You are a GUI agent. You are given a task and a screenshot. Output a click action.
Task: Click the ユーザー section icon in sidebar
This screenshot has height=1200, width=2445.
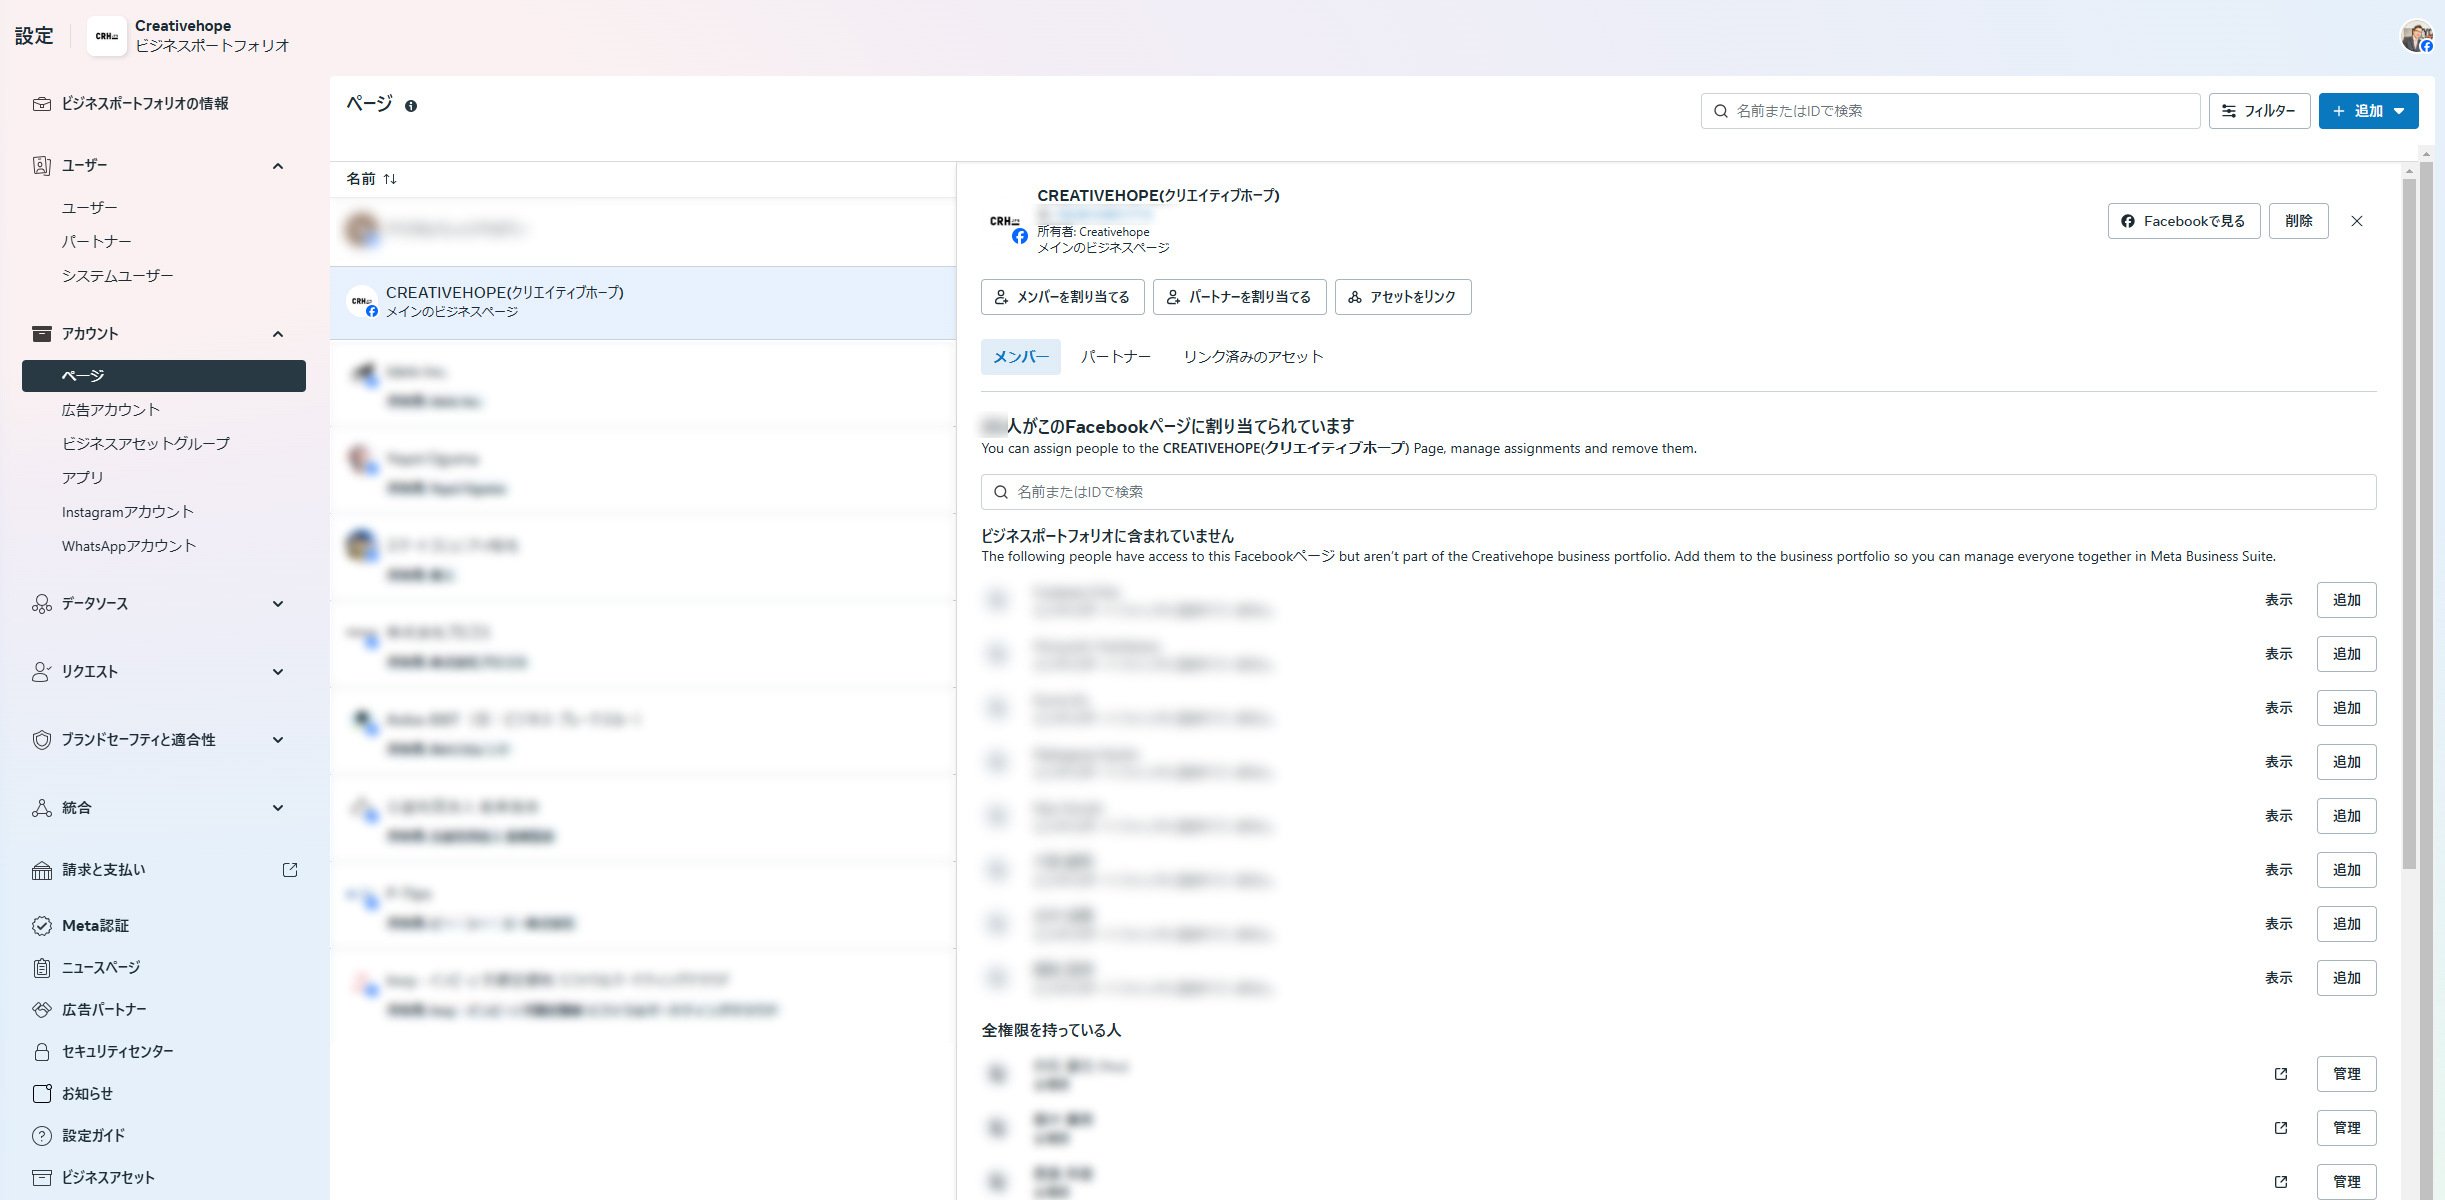[x=42, y=166]
